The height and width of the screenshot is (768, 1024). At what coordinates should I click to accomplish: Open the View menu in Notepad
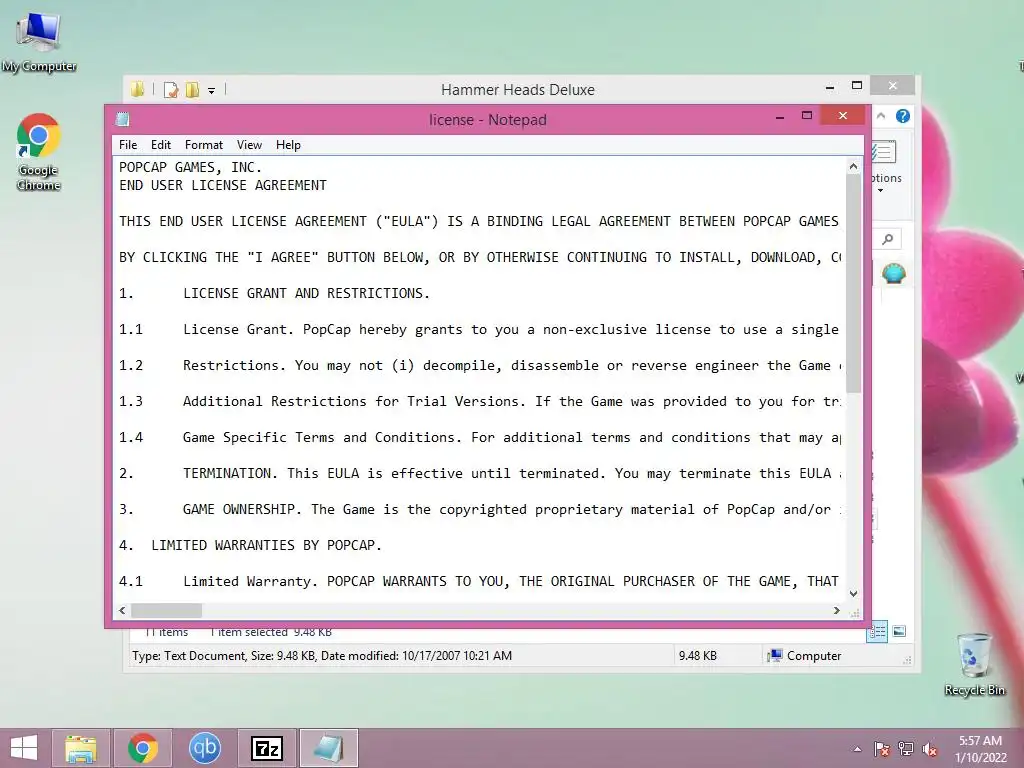pos(249,145)
